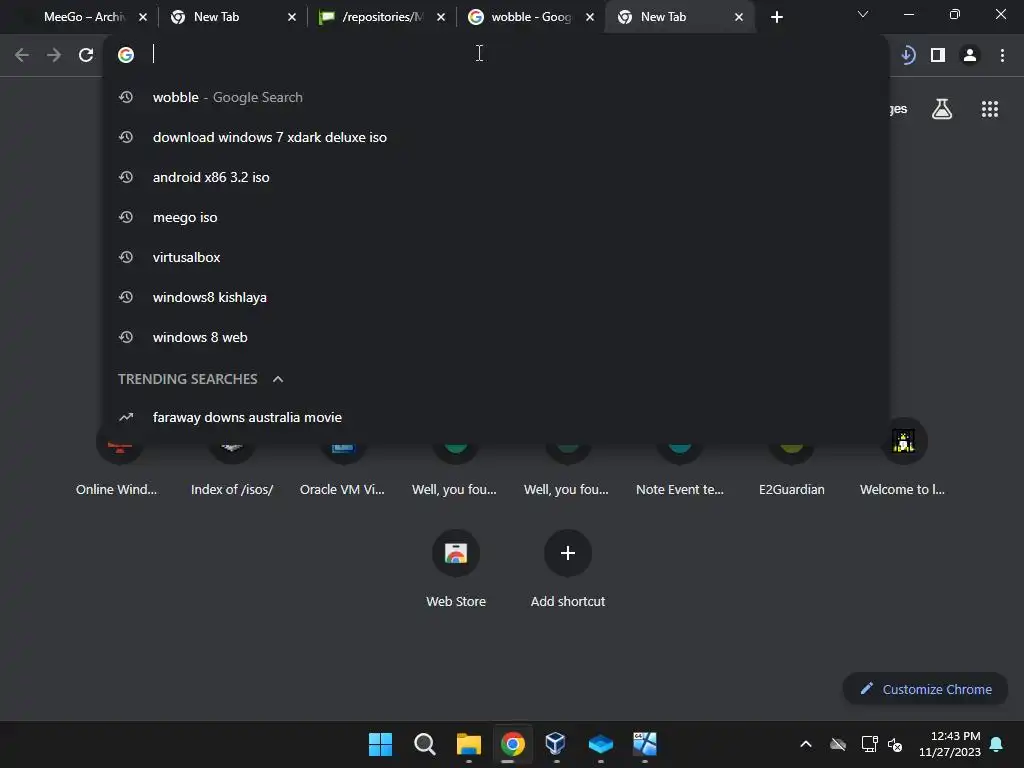Open the Google apps grid icon
1024x768 pixels.
[990, 109]
